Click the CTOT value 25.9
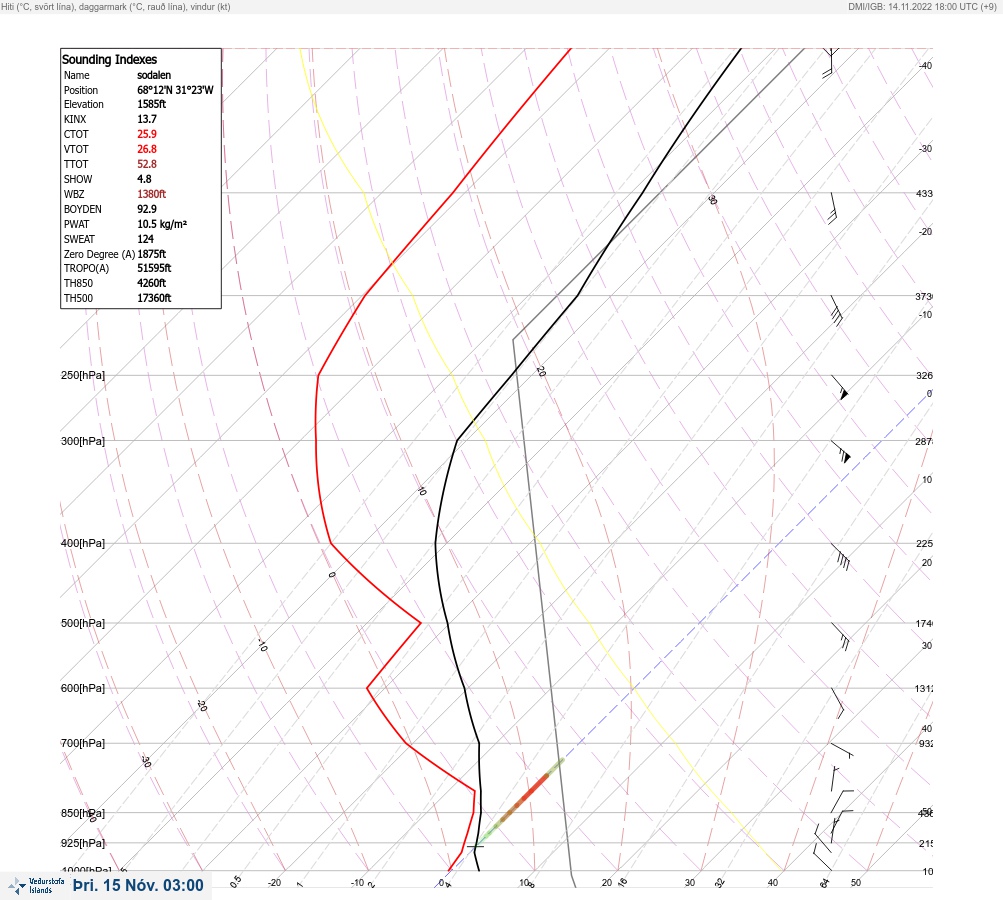1003x900 pixels. click(x=147, y=134)
